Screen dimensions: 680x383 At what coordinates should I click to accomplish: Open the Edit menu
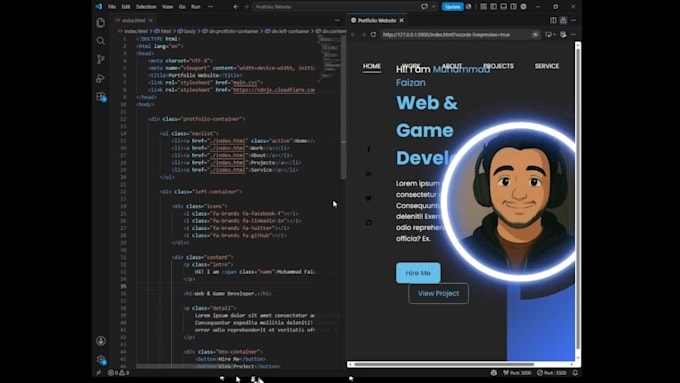[x=126, y=7]
